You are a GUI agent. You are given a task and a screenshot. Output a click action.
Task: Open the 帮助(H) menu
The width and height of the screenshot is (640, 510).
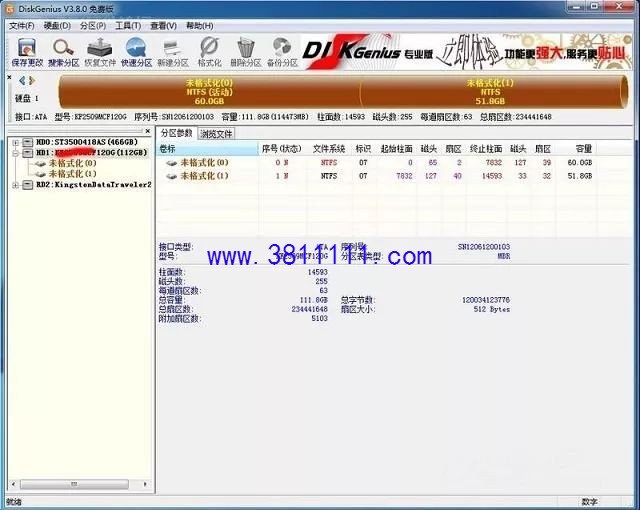pyautogui.click(x=200, y=26)
